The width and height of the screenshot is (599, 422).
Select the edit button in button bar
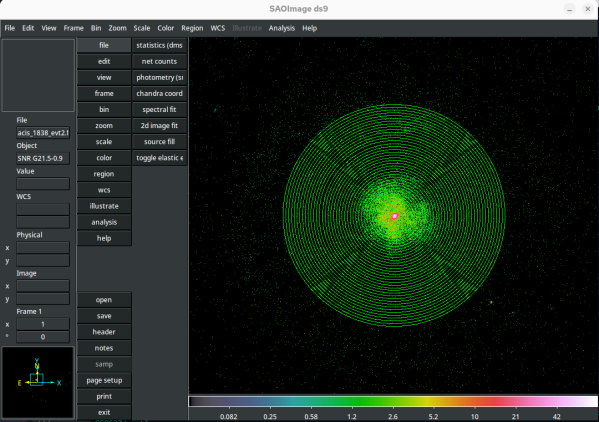(x=104, y=61)
